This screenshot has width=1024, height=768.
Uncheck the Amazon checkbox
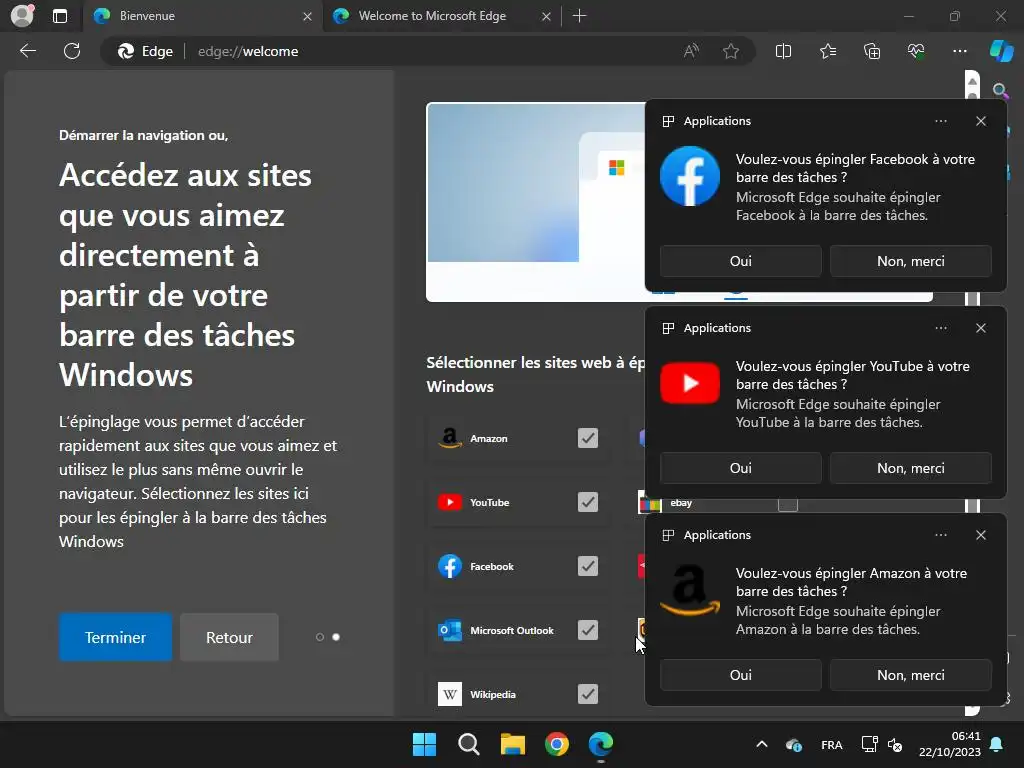(588, 438)
